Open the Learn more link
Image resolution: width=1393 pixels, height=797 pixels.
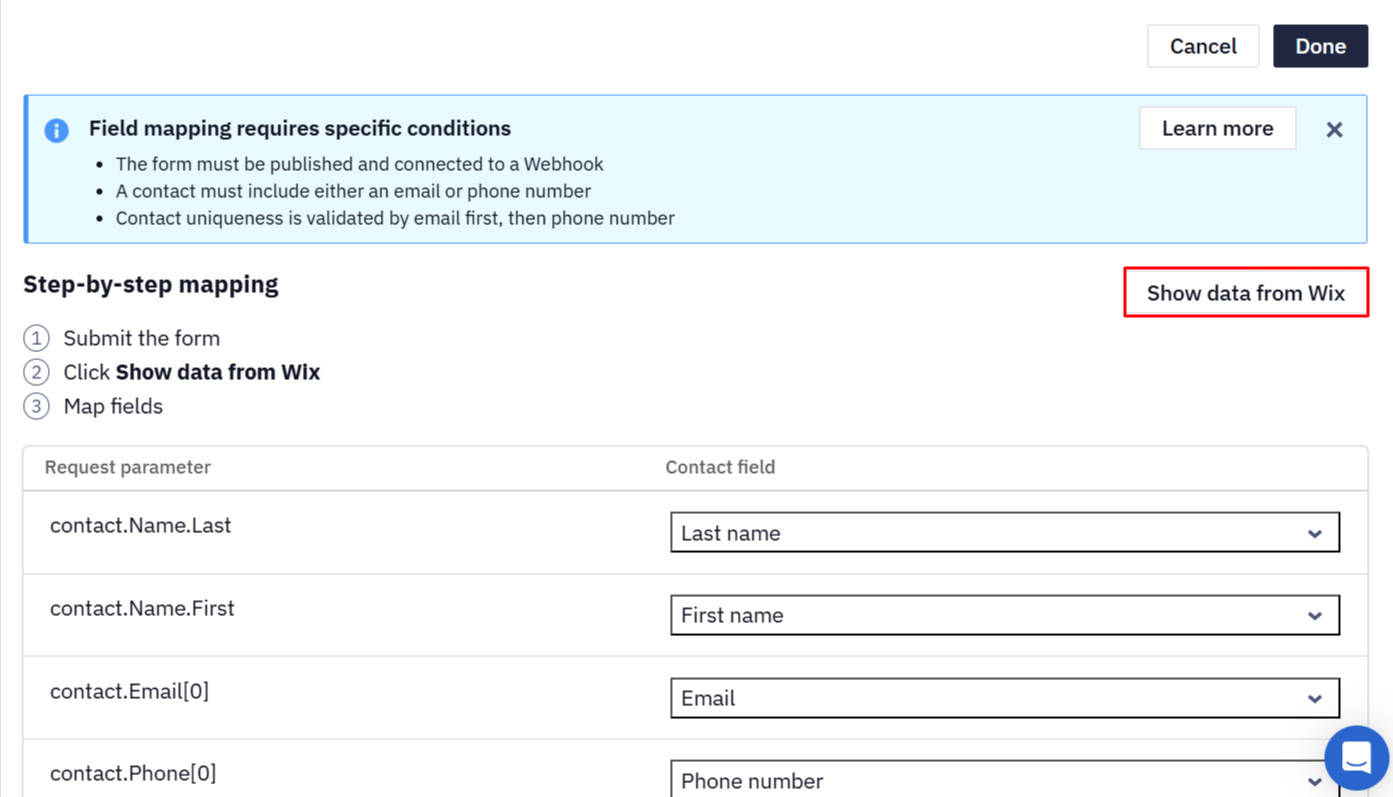1217,128
